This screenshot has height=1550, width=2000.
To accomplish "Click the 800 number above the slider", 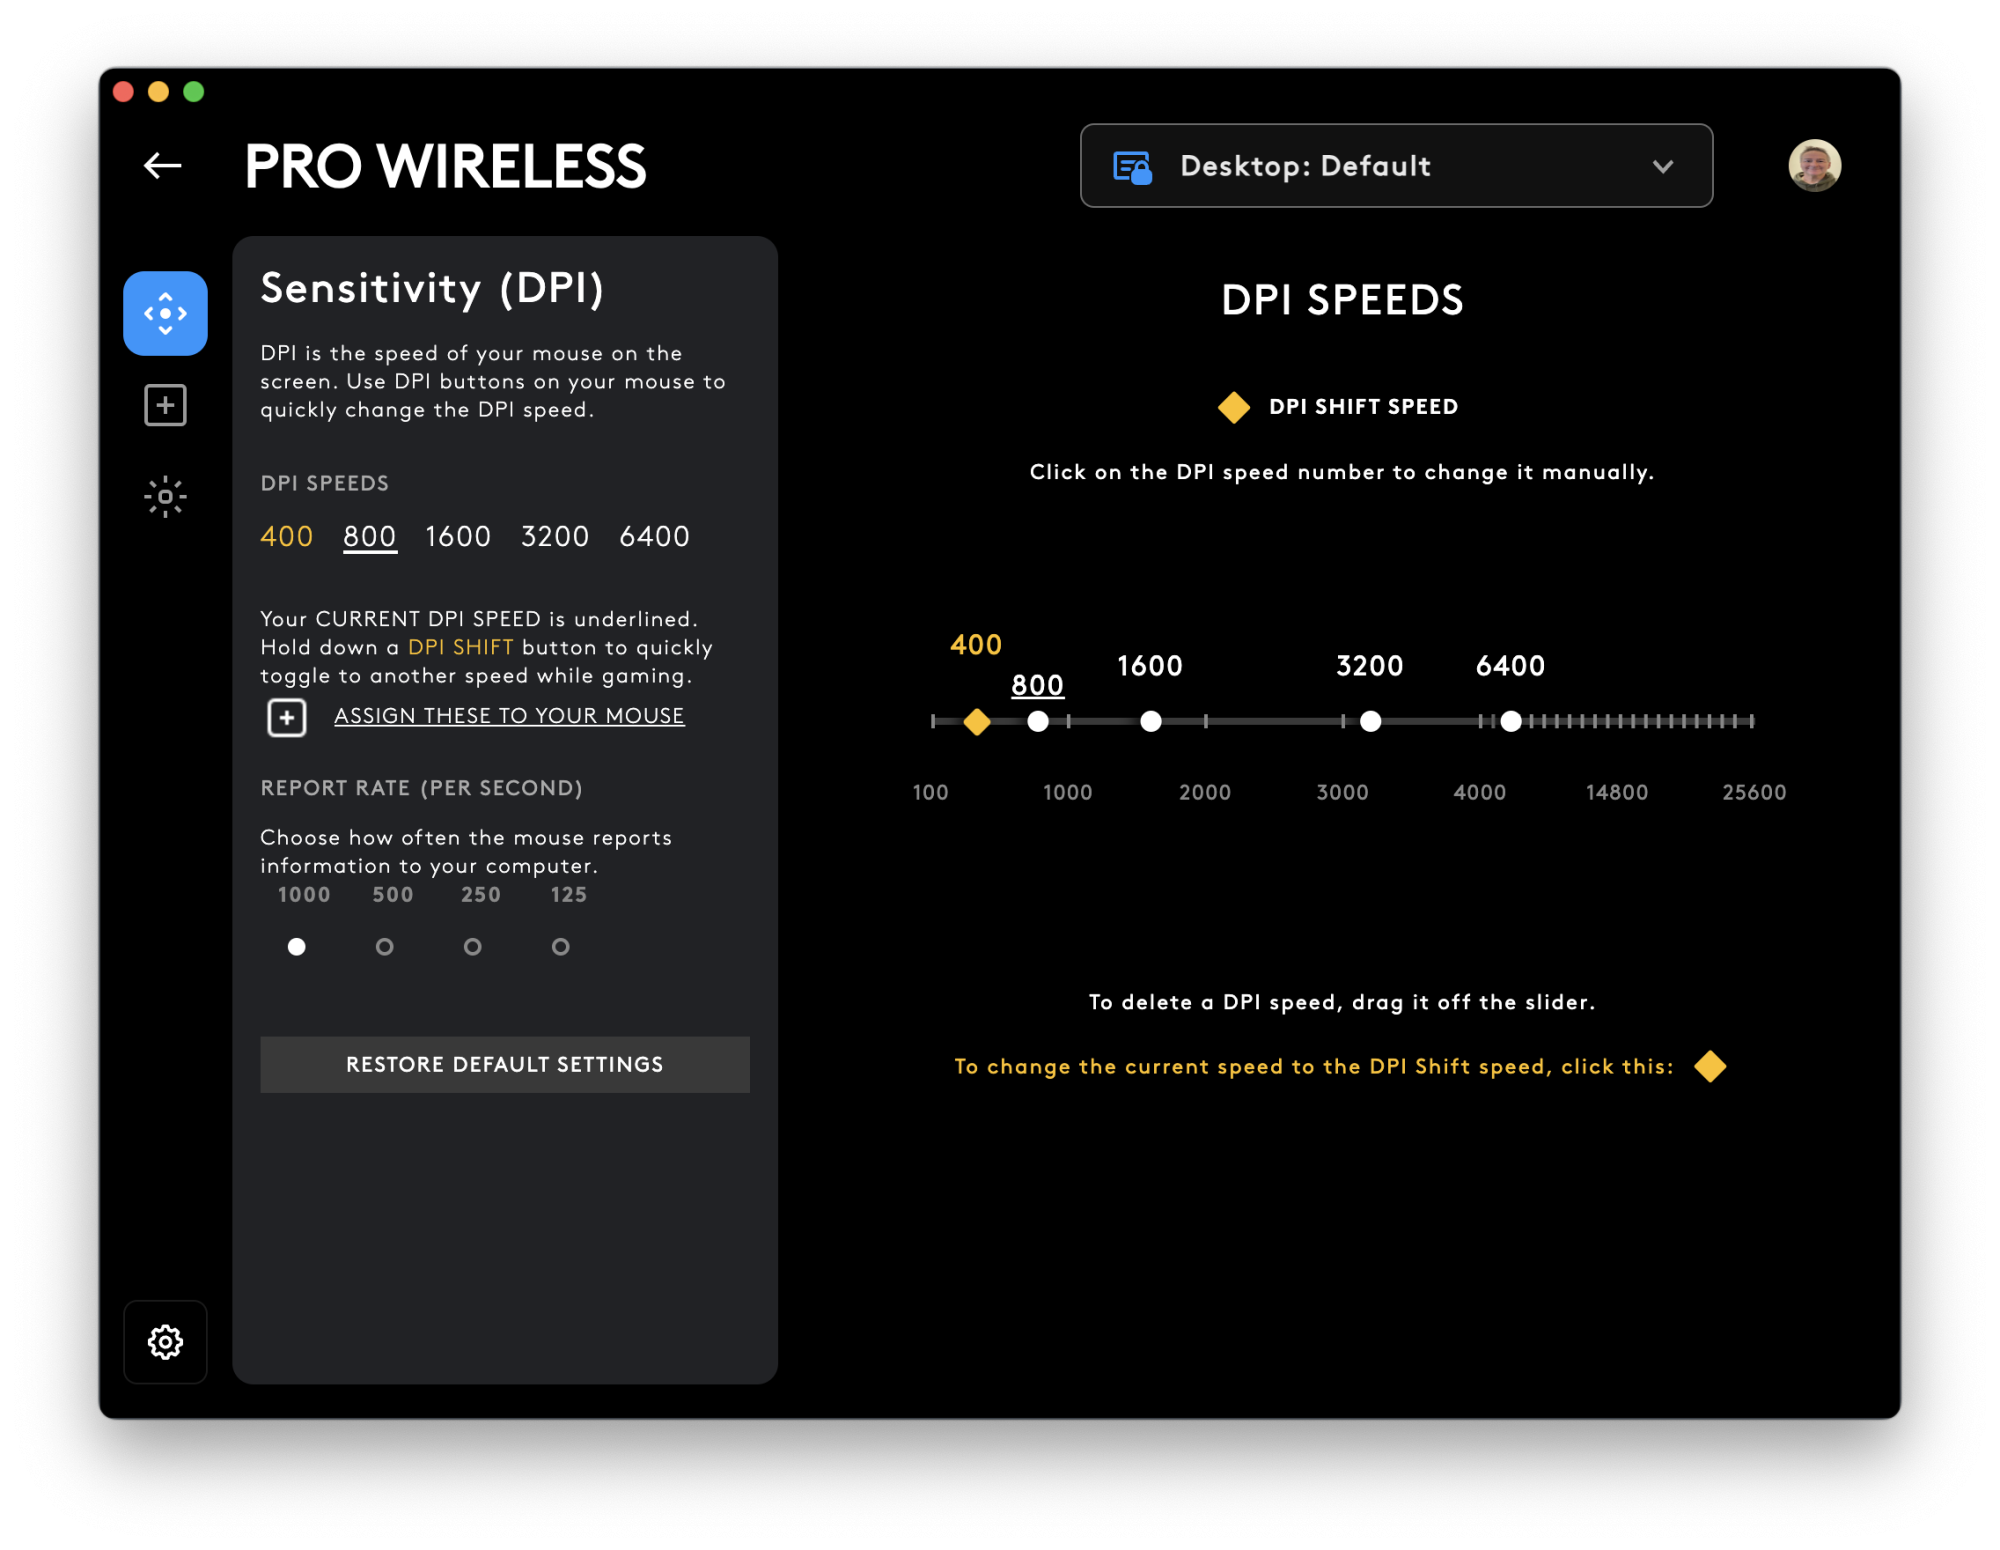I will 1037,686.
